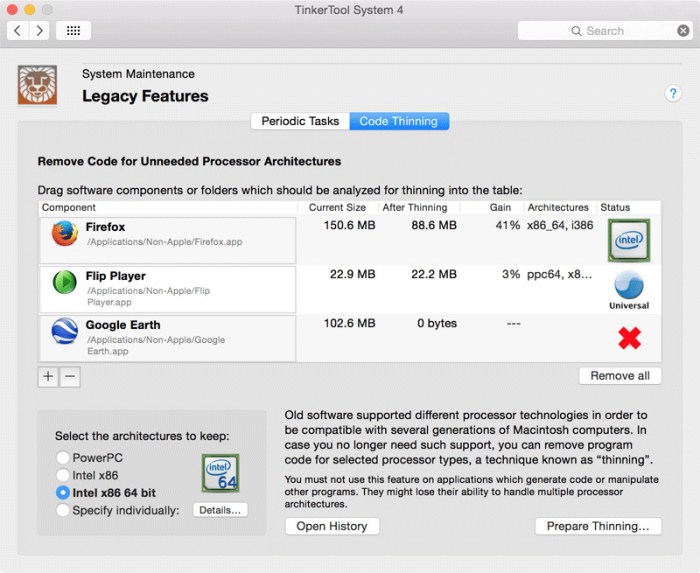Select the Intel x86 radio button
Image resolution: width=700 pixels, height=573 pixels.
[x=63, y=475]
